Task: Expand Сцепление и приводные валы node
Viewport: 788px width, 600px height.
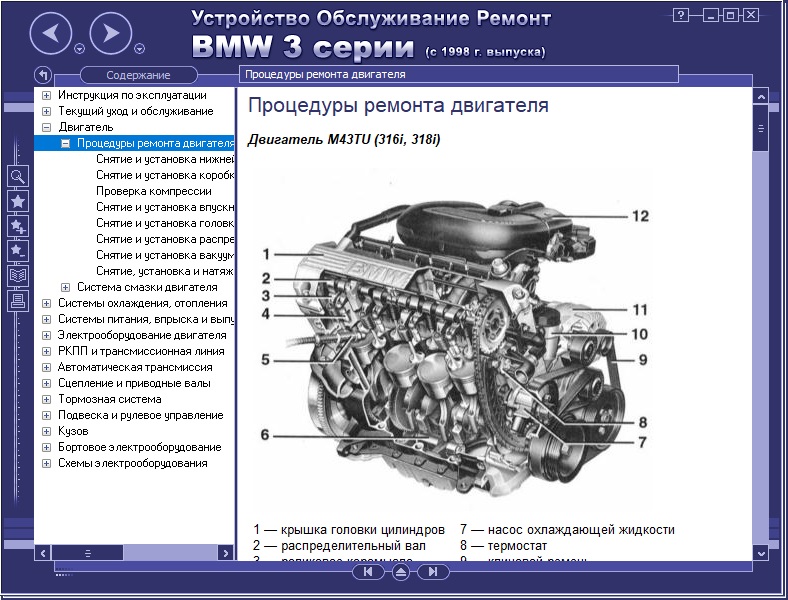Action: point(46,383)
